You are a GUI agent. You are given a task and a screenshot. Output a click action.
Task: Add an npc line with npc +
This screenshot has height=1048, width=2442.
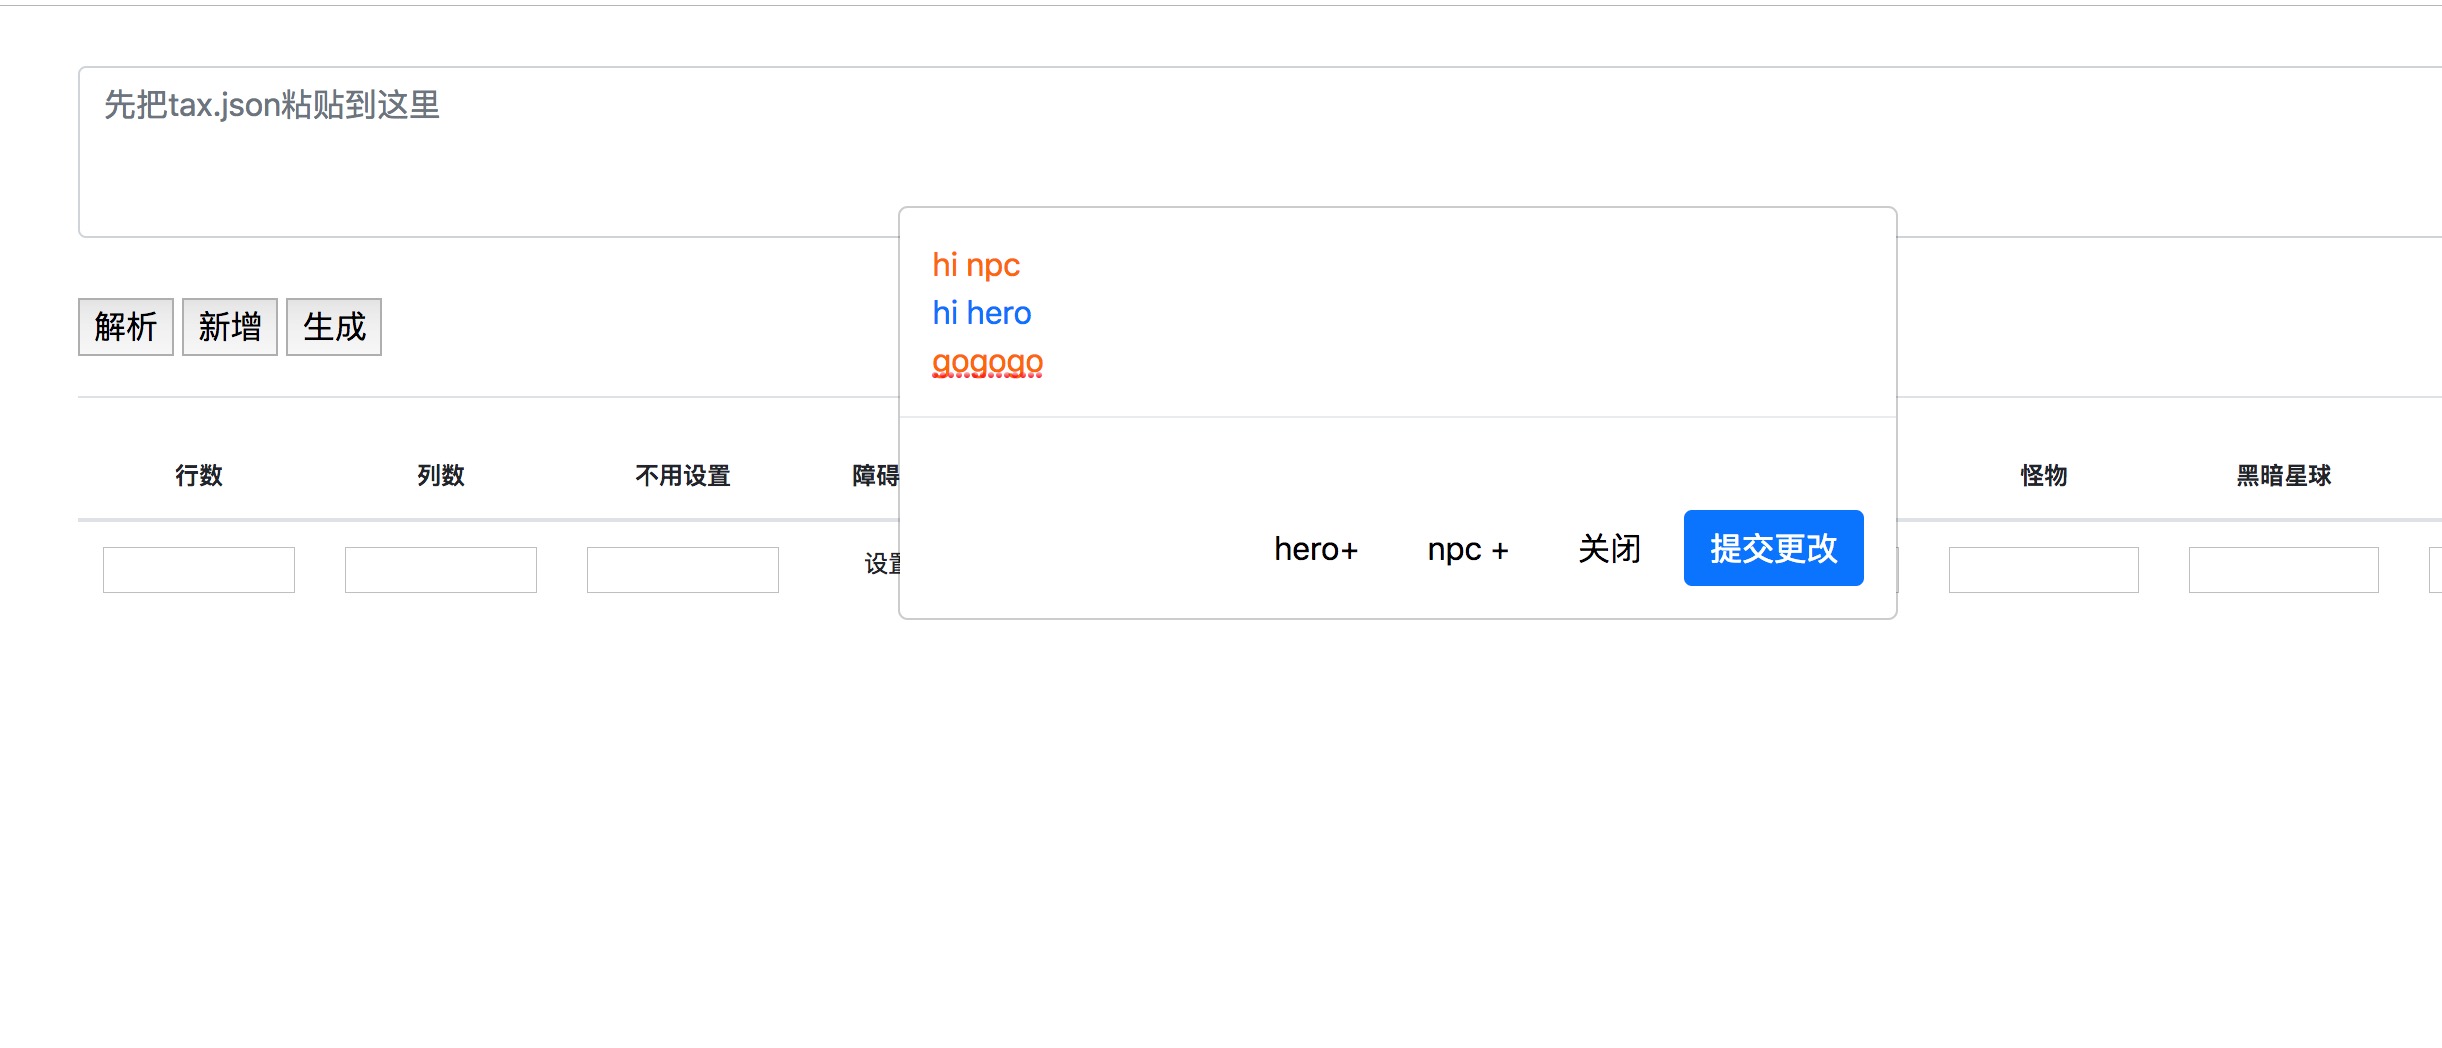coord(1467,548)
